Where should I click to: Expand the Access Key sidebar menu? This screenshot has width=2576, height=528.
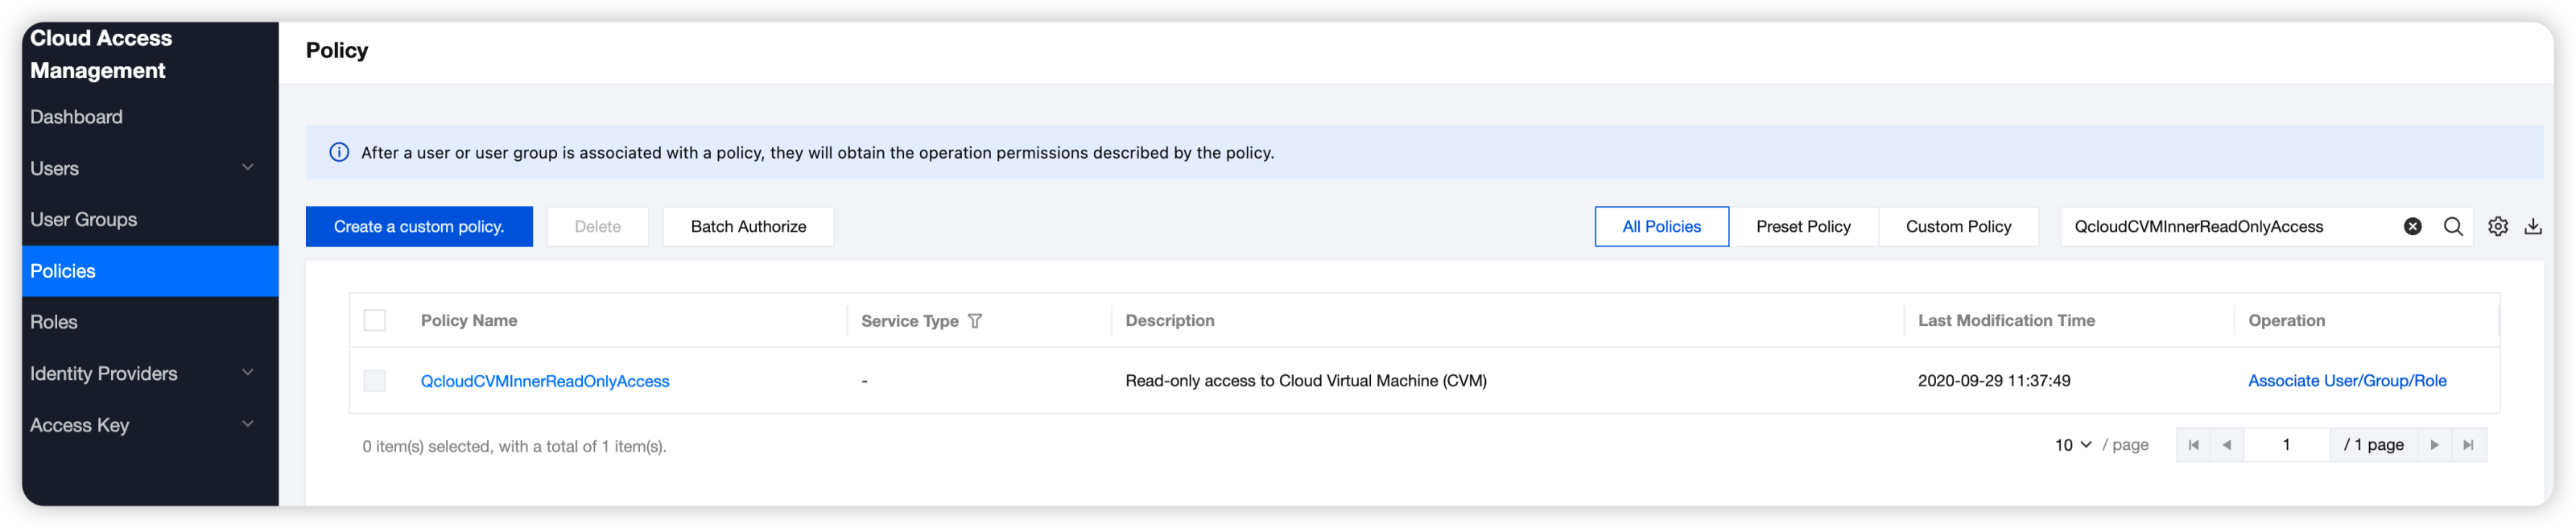[247, 424]
